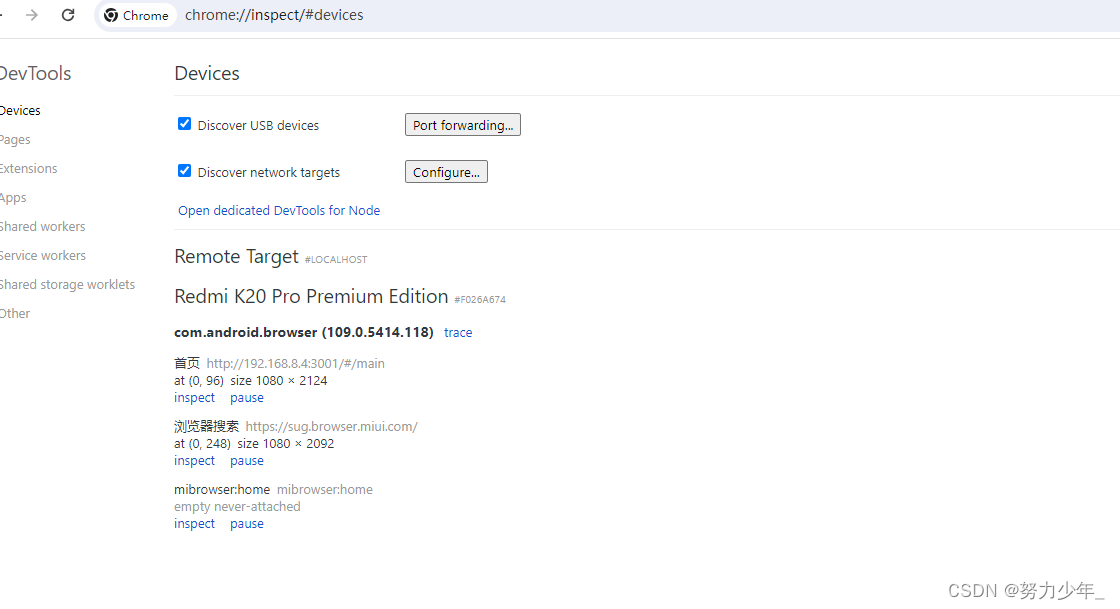The height and width of the screenshot is (609, 1120).
Task: Click the Chrome site info chip
Action: [x=136, y=15]
